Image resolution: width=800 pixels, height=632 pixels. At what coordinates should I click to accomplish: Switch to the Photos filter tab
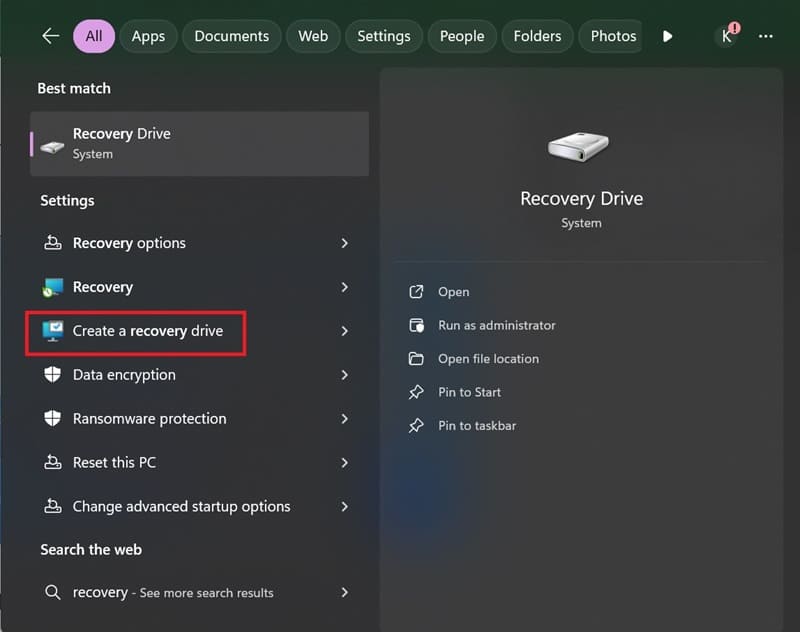pyautogui.click(x=611, y=36)
